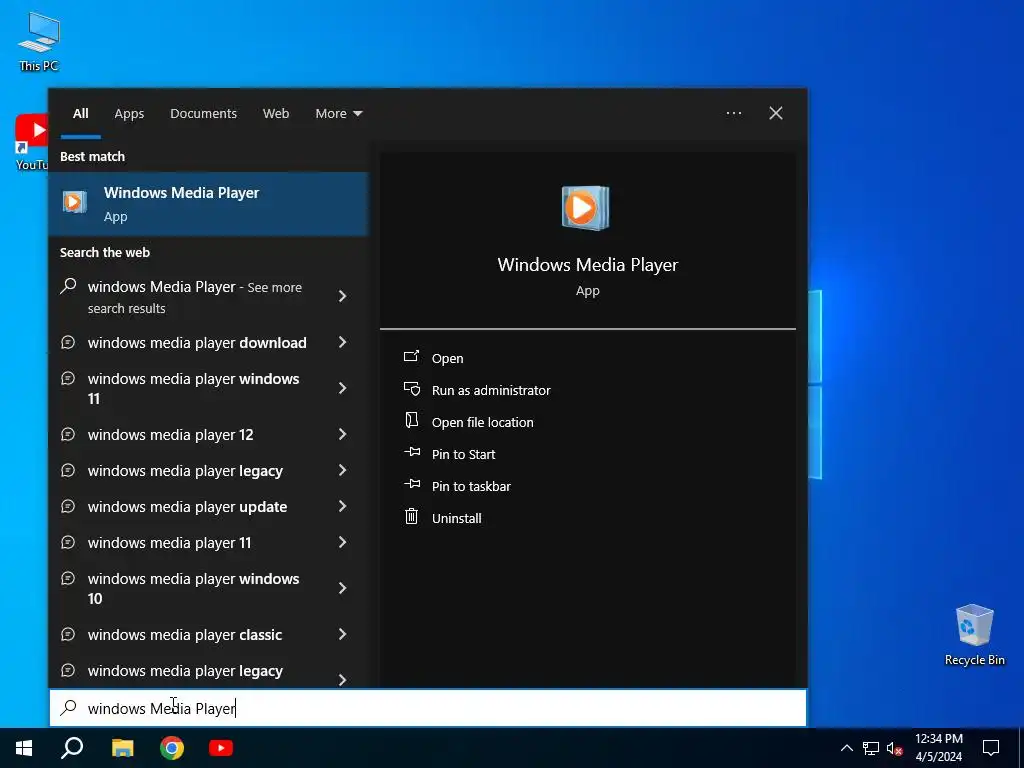1024x768 pixels.
Task: Click chat icon beside 'windows media player 12'
Action: tap(68, 434)
